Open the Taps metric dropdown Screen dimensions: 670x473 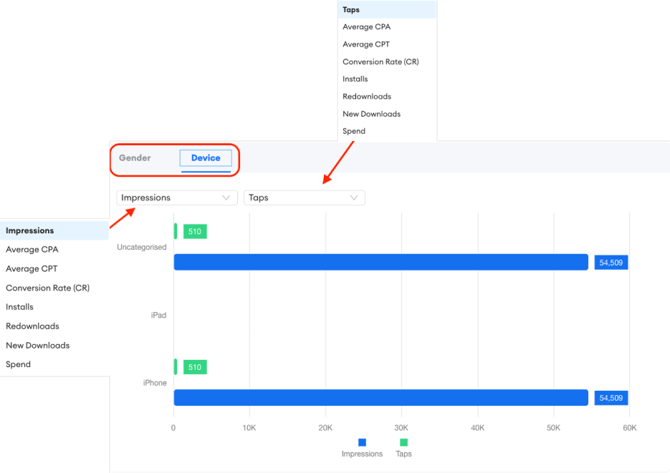pyautogui.click(x=303, y=198)
